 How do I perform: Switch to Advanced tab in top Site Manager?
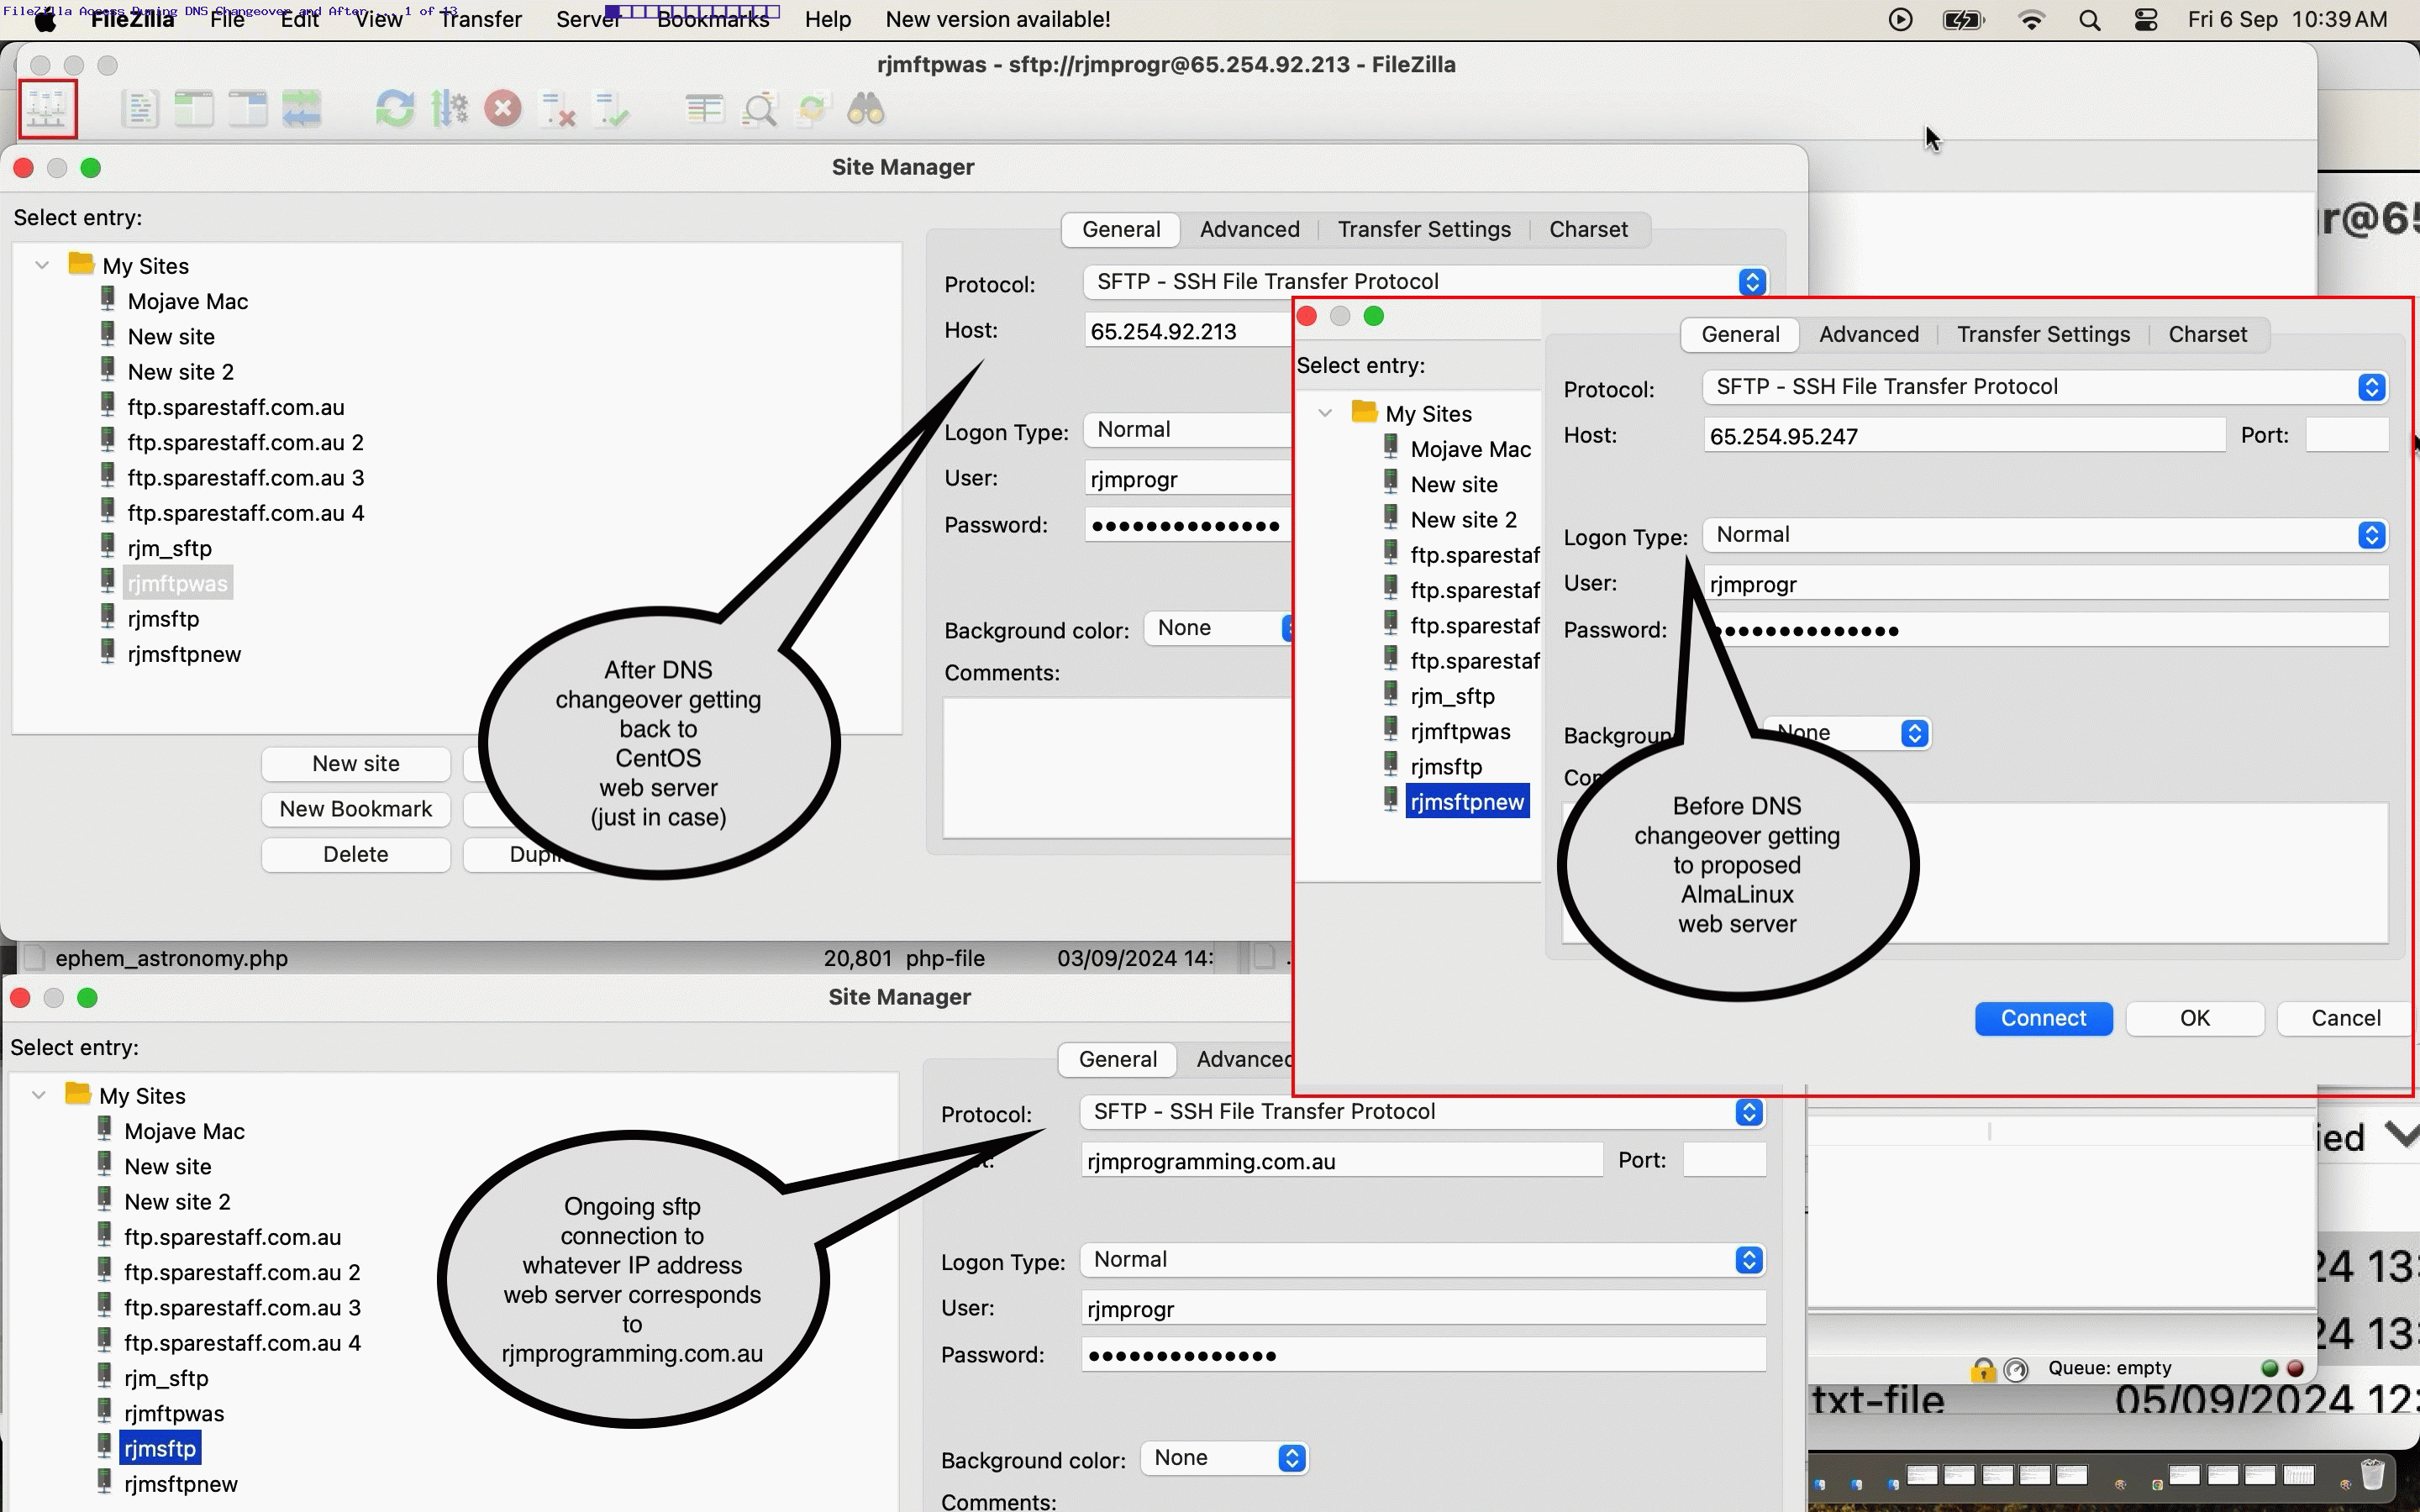click(1250, 229)
